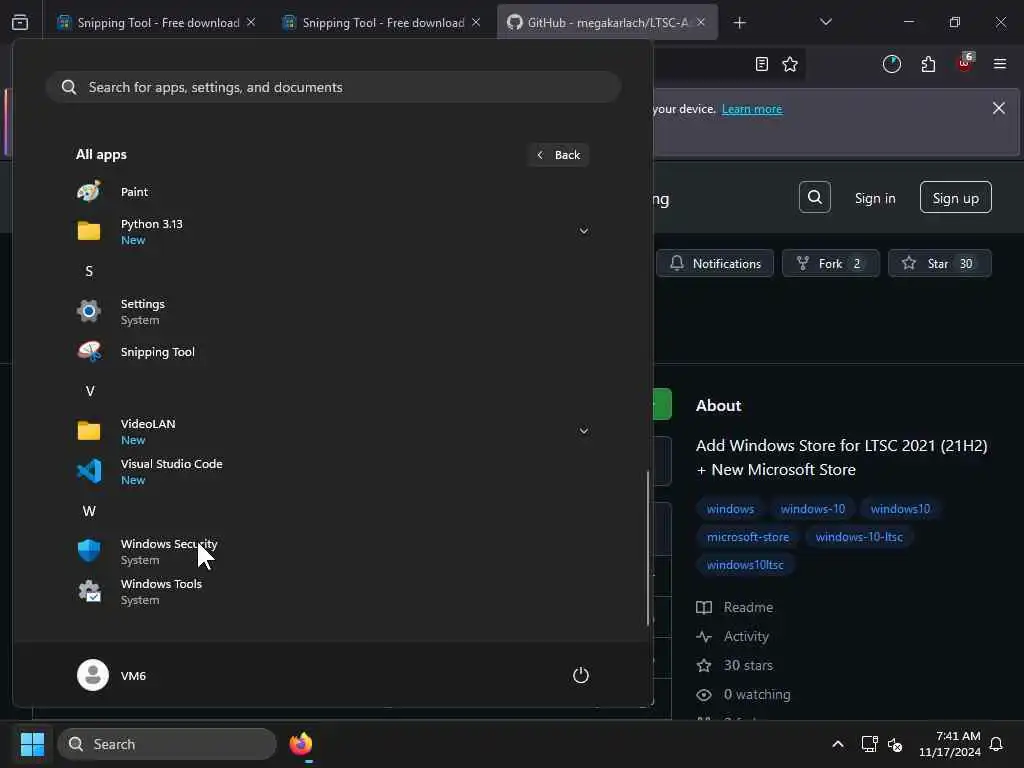Click the circular timer icon in Firefox toolbar
This screenshot has width=1024, height=768.
[892, 64]
